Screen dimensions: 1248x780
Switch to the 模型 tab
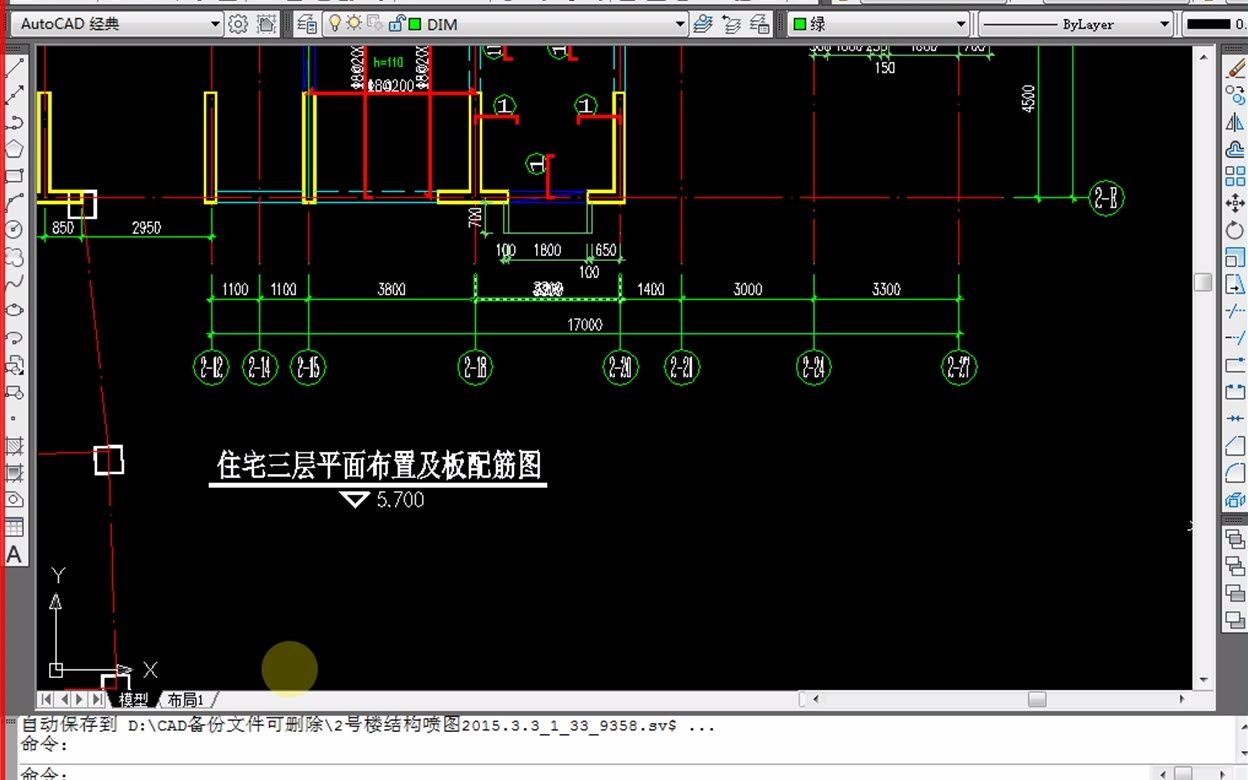coord(133,700)
